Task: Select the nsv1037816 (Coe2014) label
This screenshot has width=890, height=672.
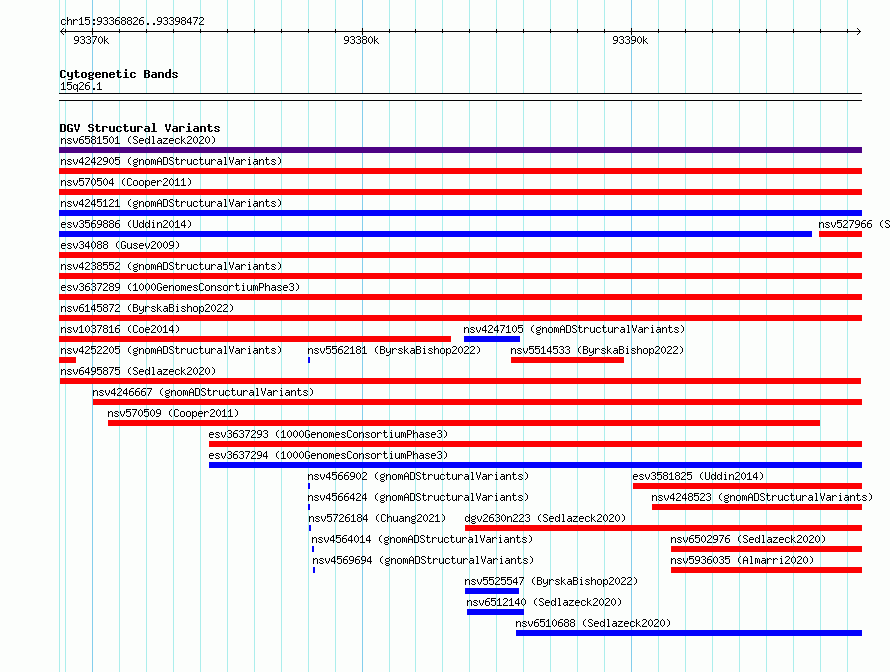Action: 120,329
